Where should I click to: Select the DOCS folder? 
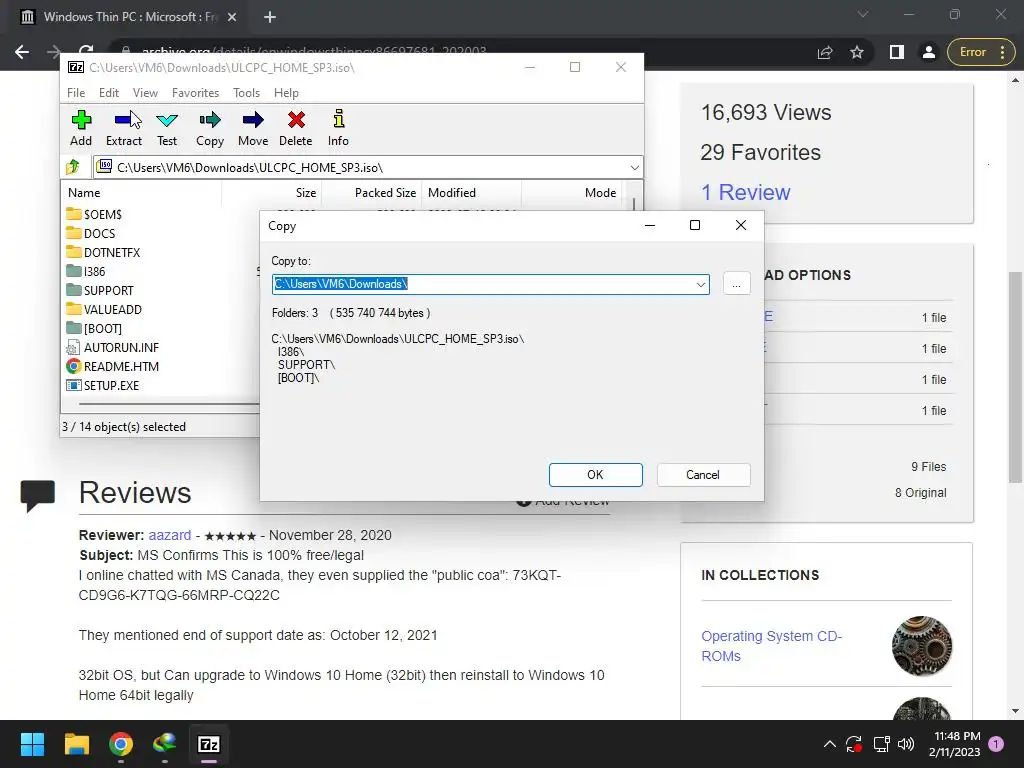(x=91, y=233)
